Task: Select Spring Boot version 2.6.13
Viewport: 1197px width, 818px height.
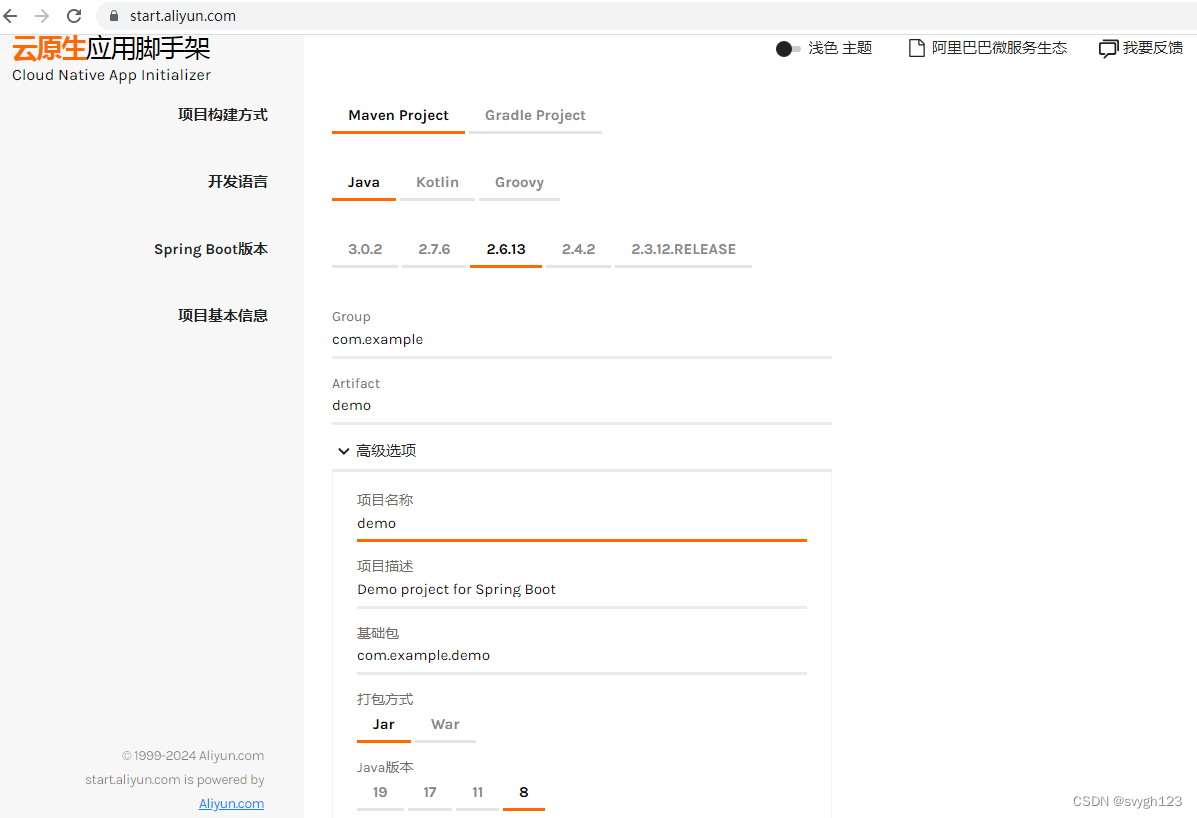Action: (506, 250)
